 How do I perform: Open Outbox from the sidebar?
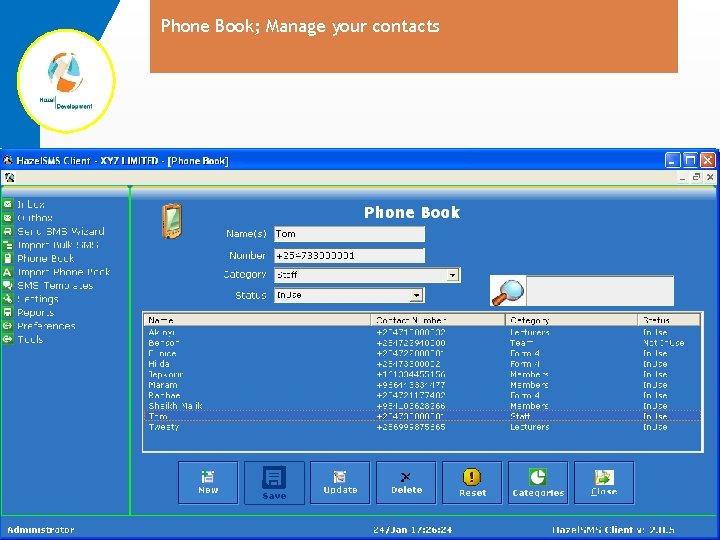(35, 218)
